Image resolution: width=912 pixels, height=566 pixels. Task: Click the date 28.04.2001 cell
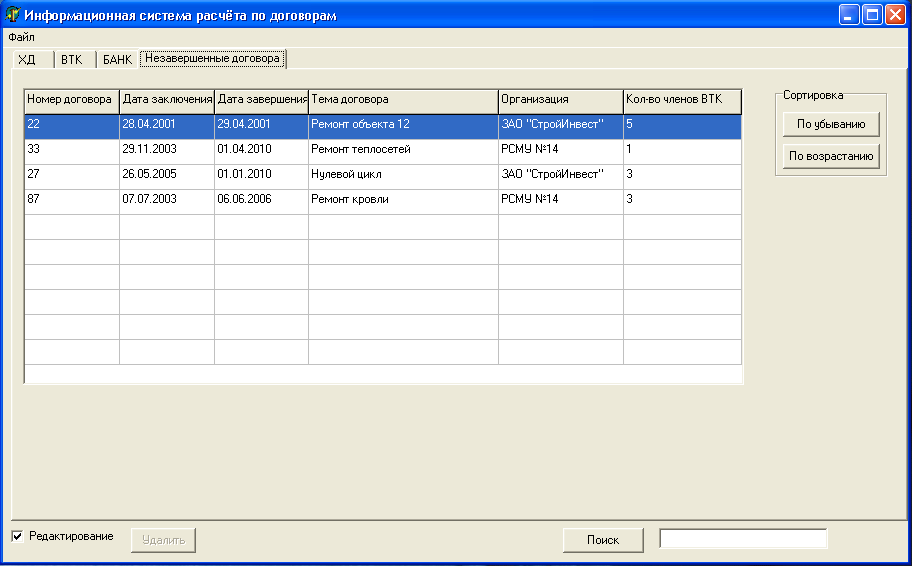pos(167,126)
